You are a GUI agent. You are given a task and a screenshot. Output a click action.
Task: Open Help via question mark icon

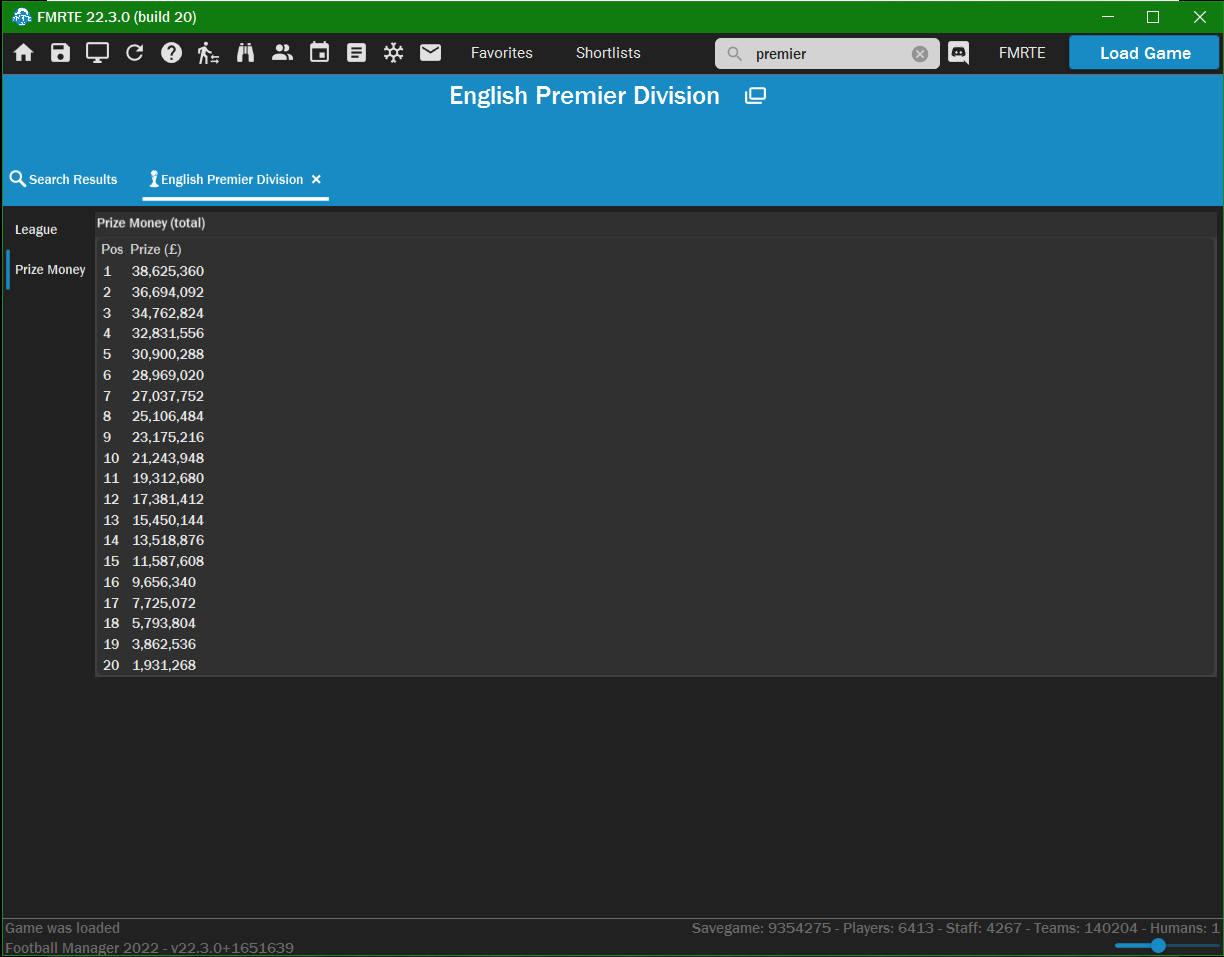(171, 53)
